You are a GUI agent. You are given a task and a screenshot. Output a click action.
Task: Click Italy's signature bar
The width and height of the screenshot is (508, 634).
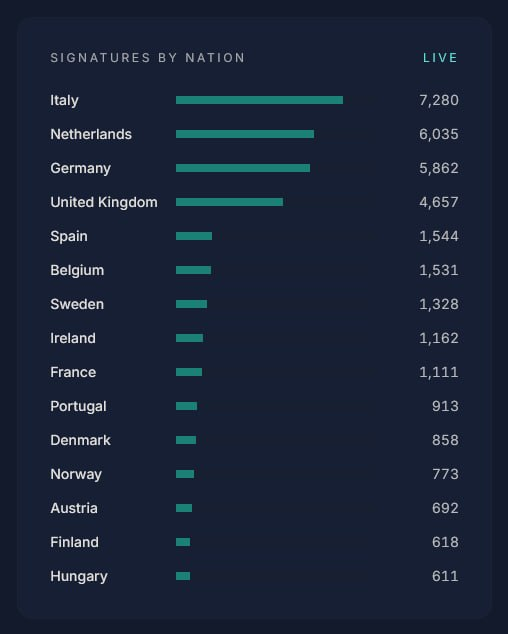(x=259, y=100)
